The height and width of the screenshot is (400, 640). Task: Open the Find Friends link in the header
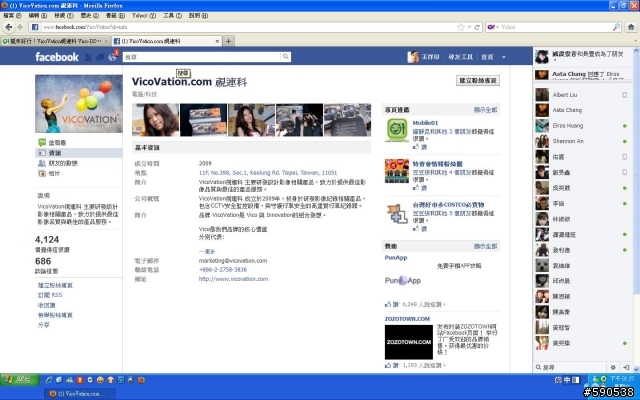tap(460, 57)
